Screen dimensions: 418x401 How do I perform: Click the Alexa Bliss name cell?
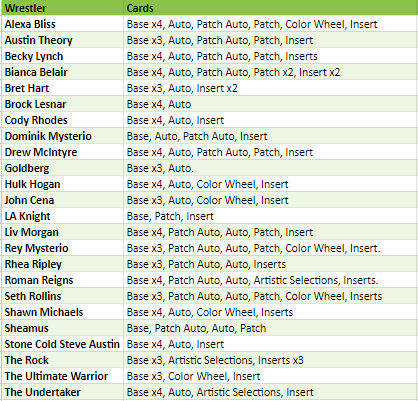point(62,24)
